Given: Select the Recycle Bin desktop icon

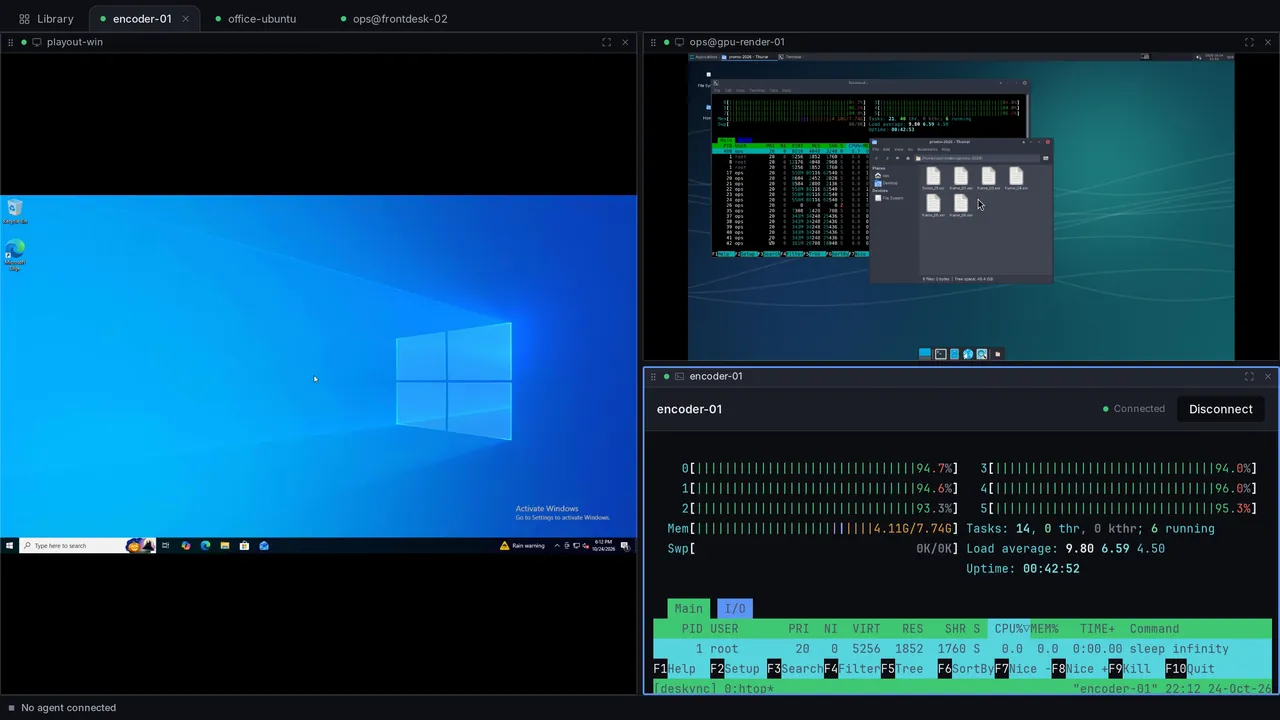Looking at the screenshot, I should tap(15, 211).
